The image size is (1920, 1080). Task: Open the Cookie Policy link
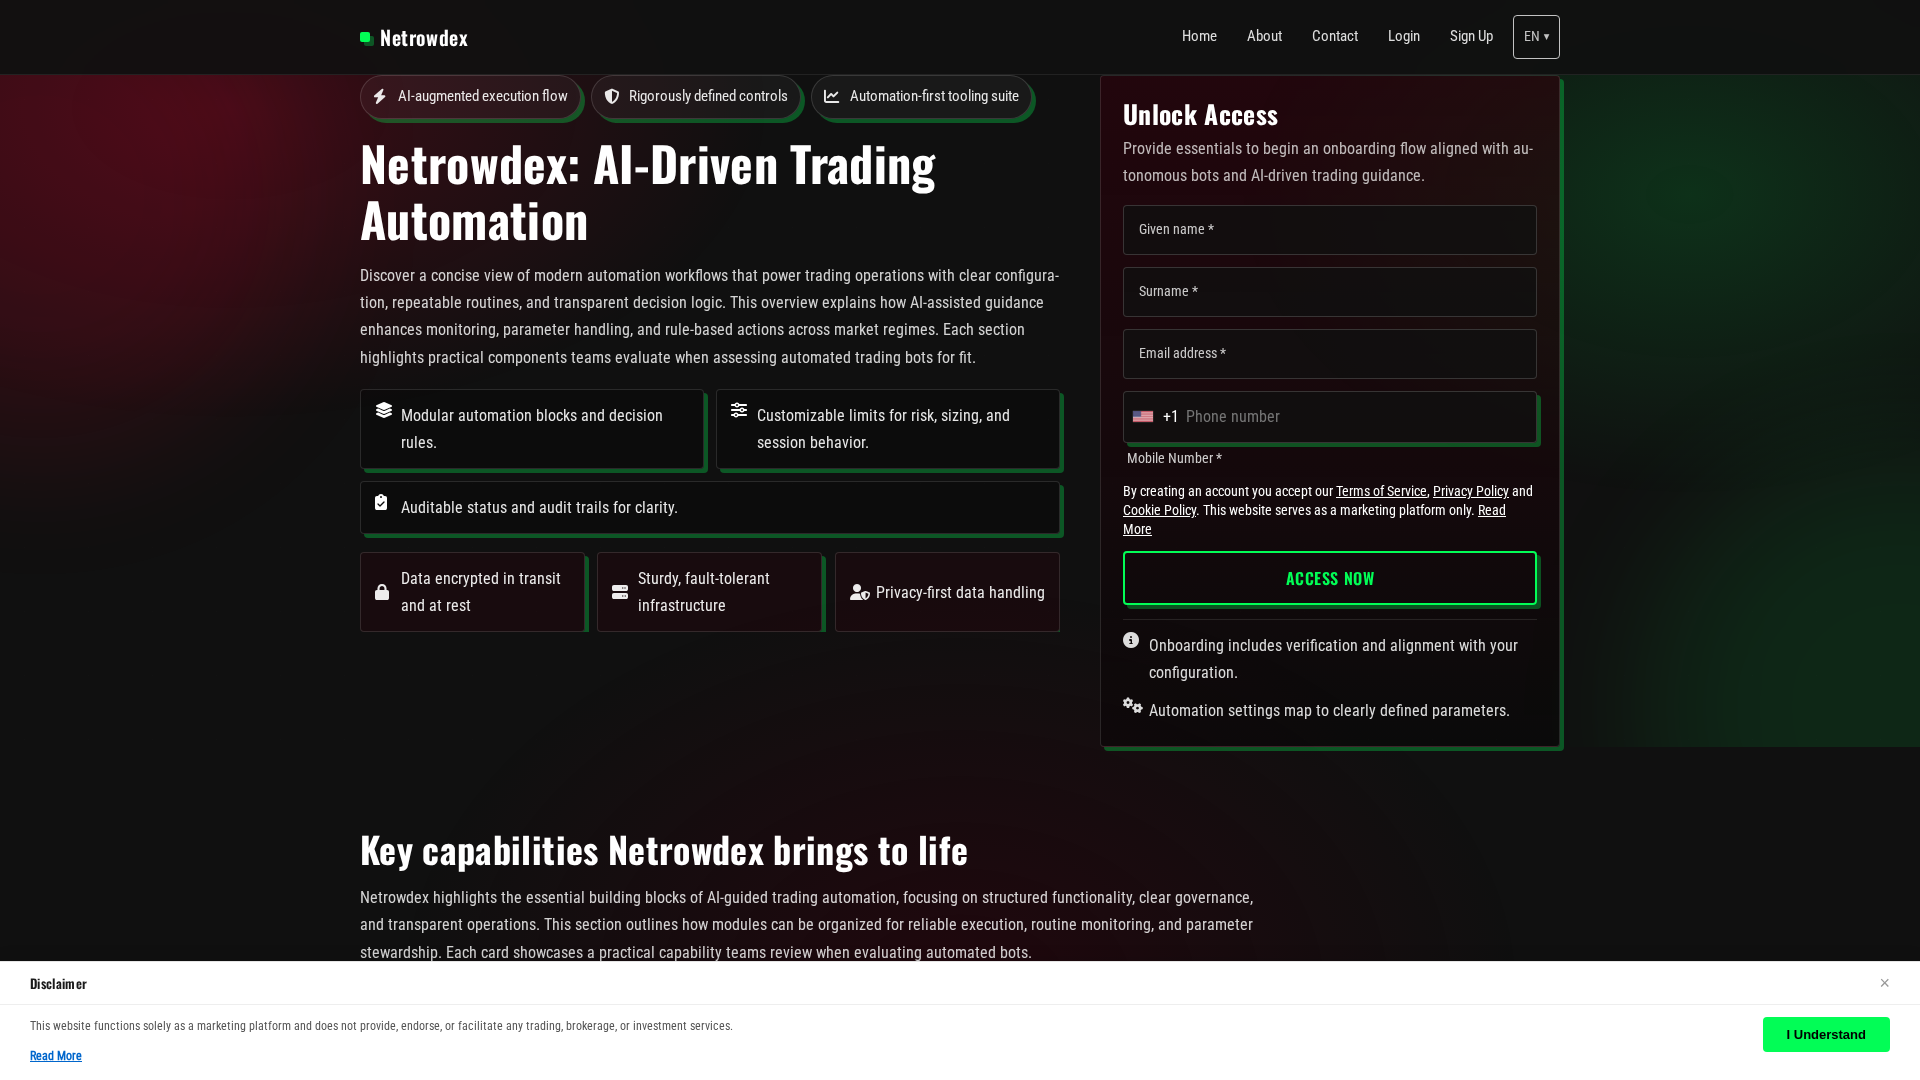pyautogui.click(x=1159, y=510)
